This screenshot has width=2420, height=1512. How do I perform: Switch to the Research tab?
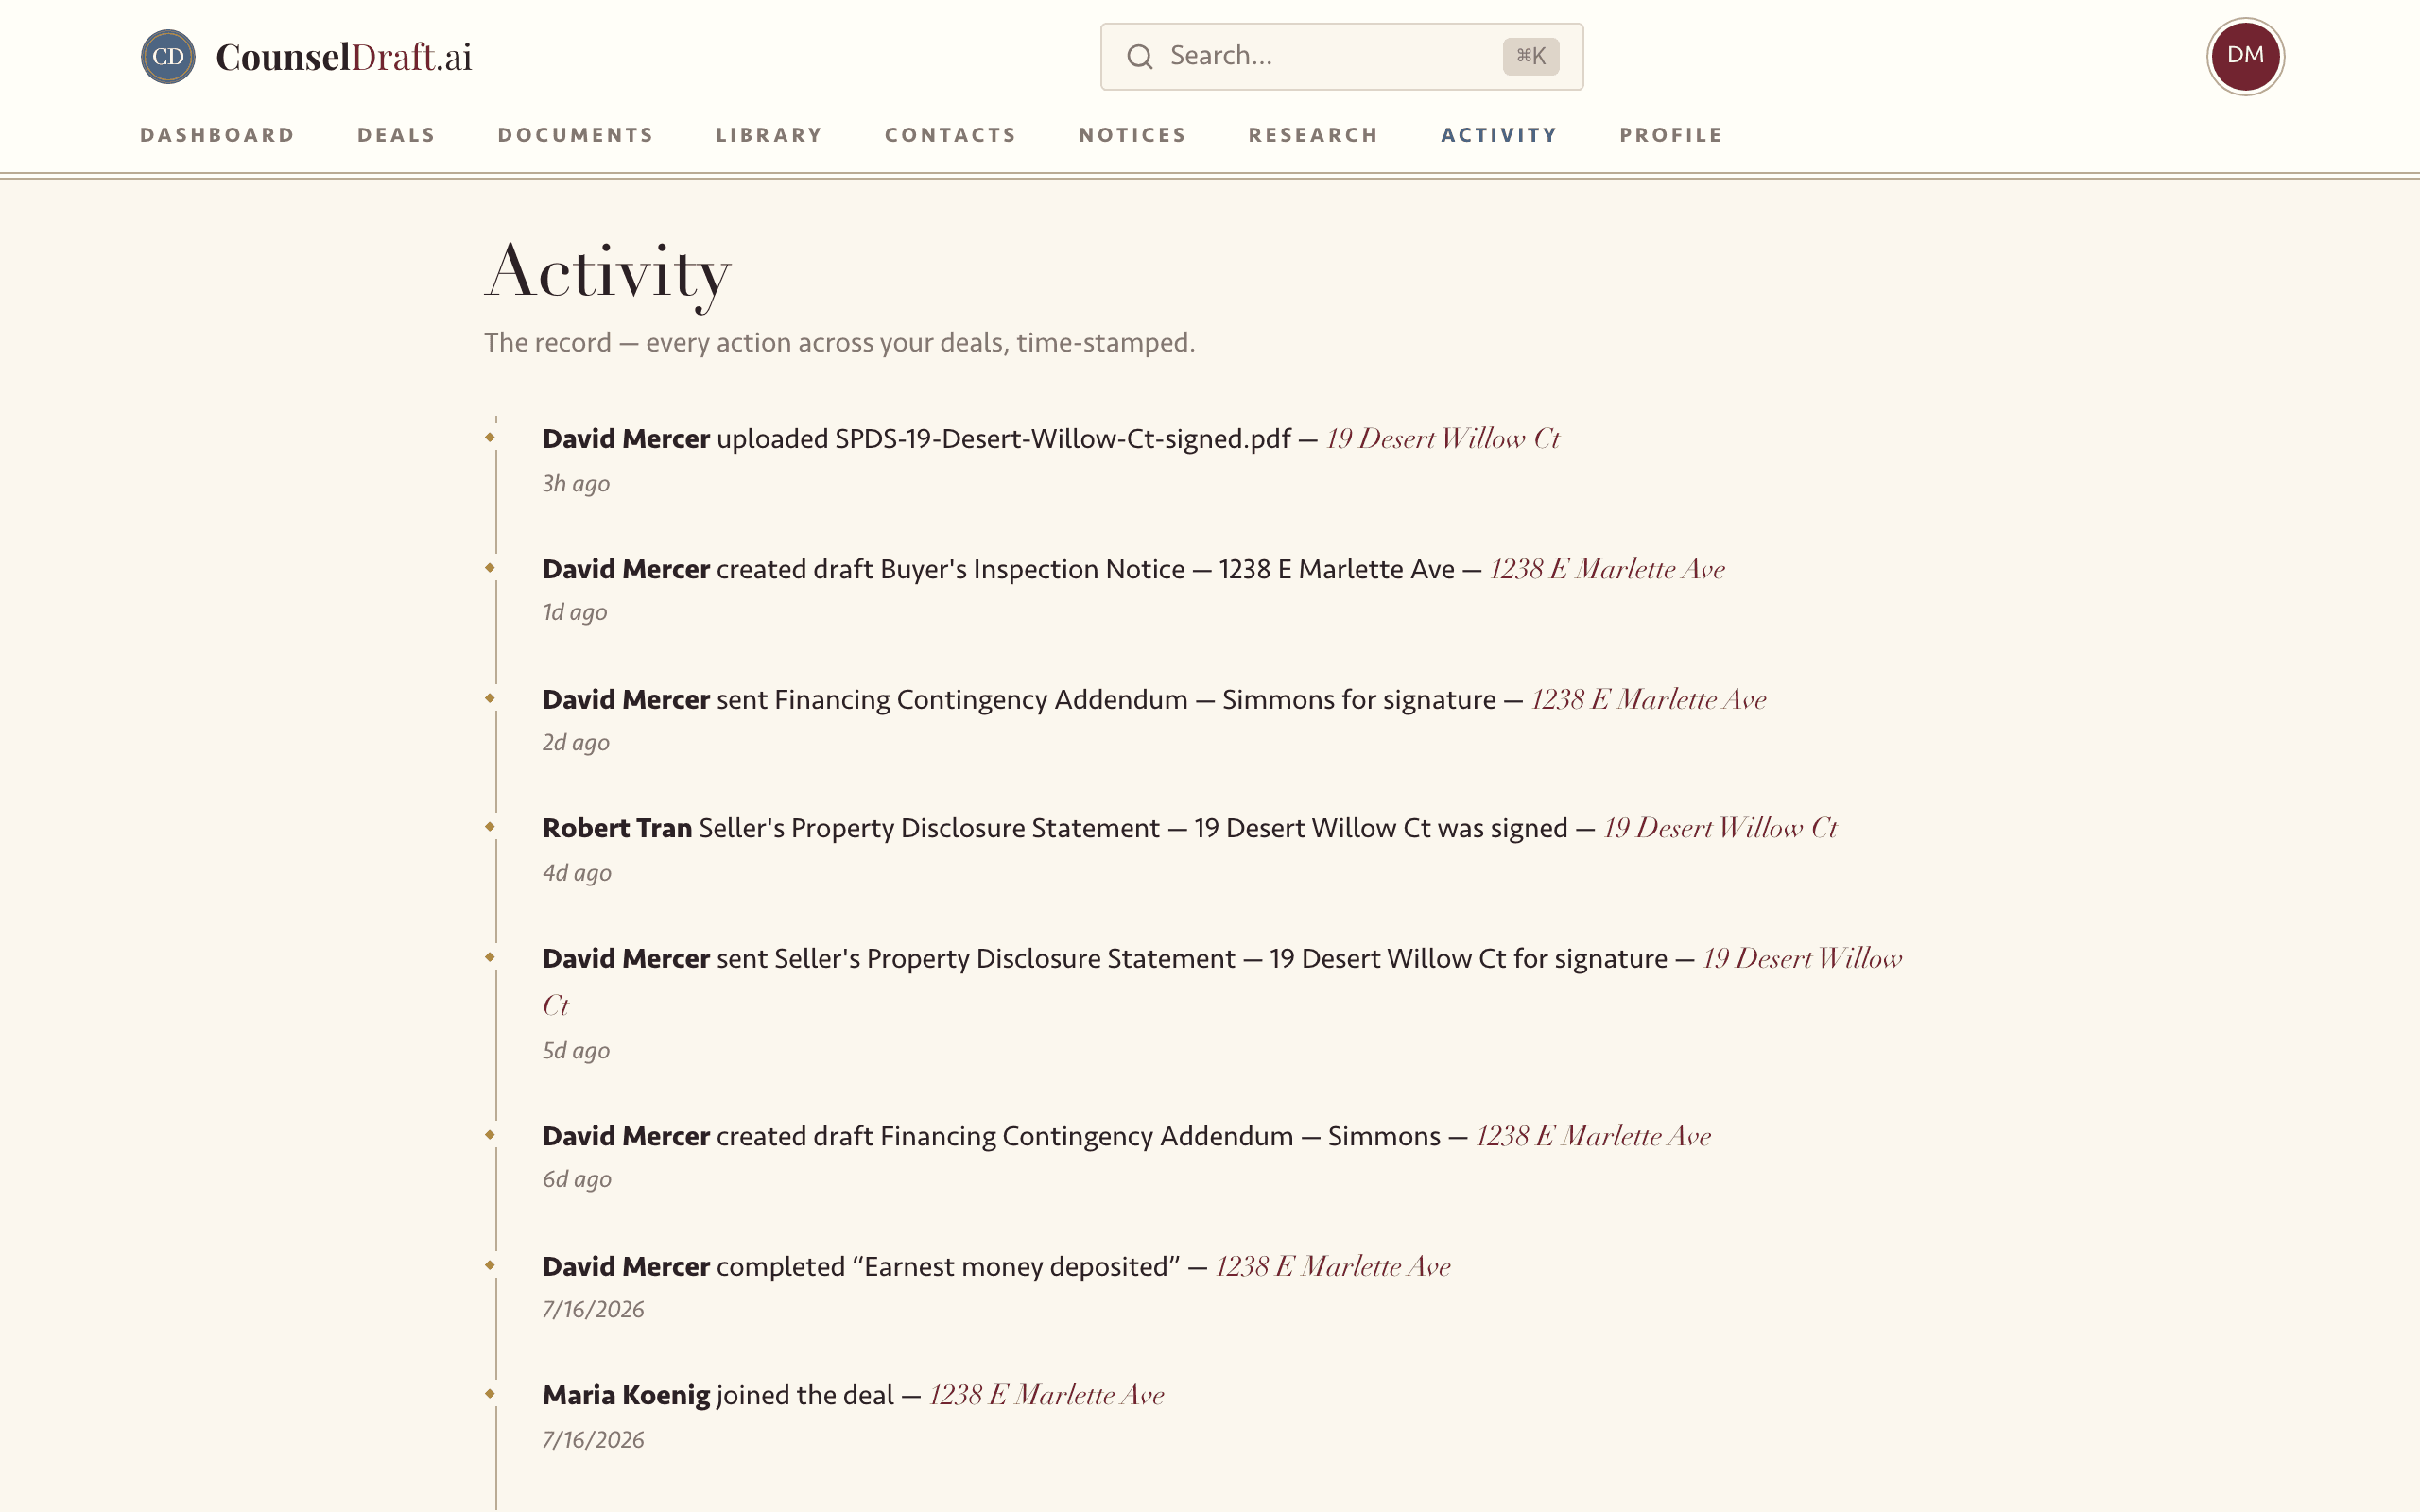tap(1314, 135)
